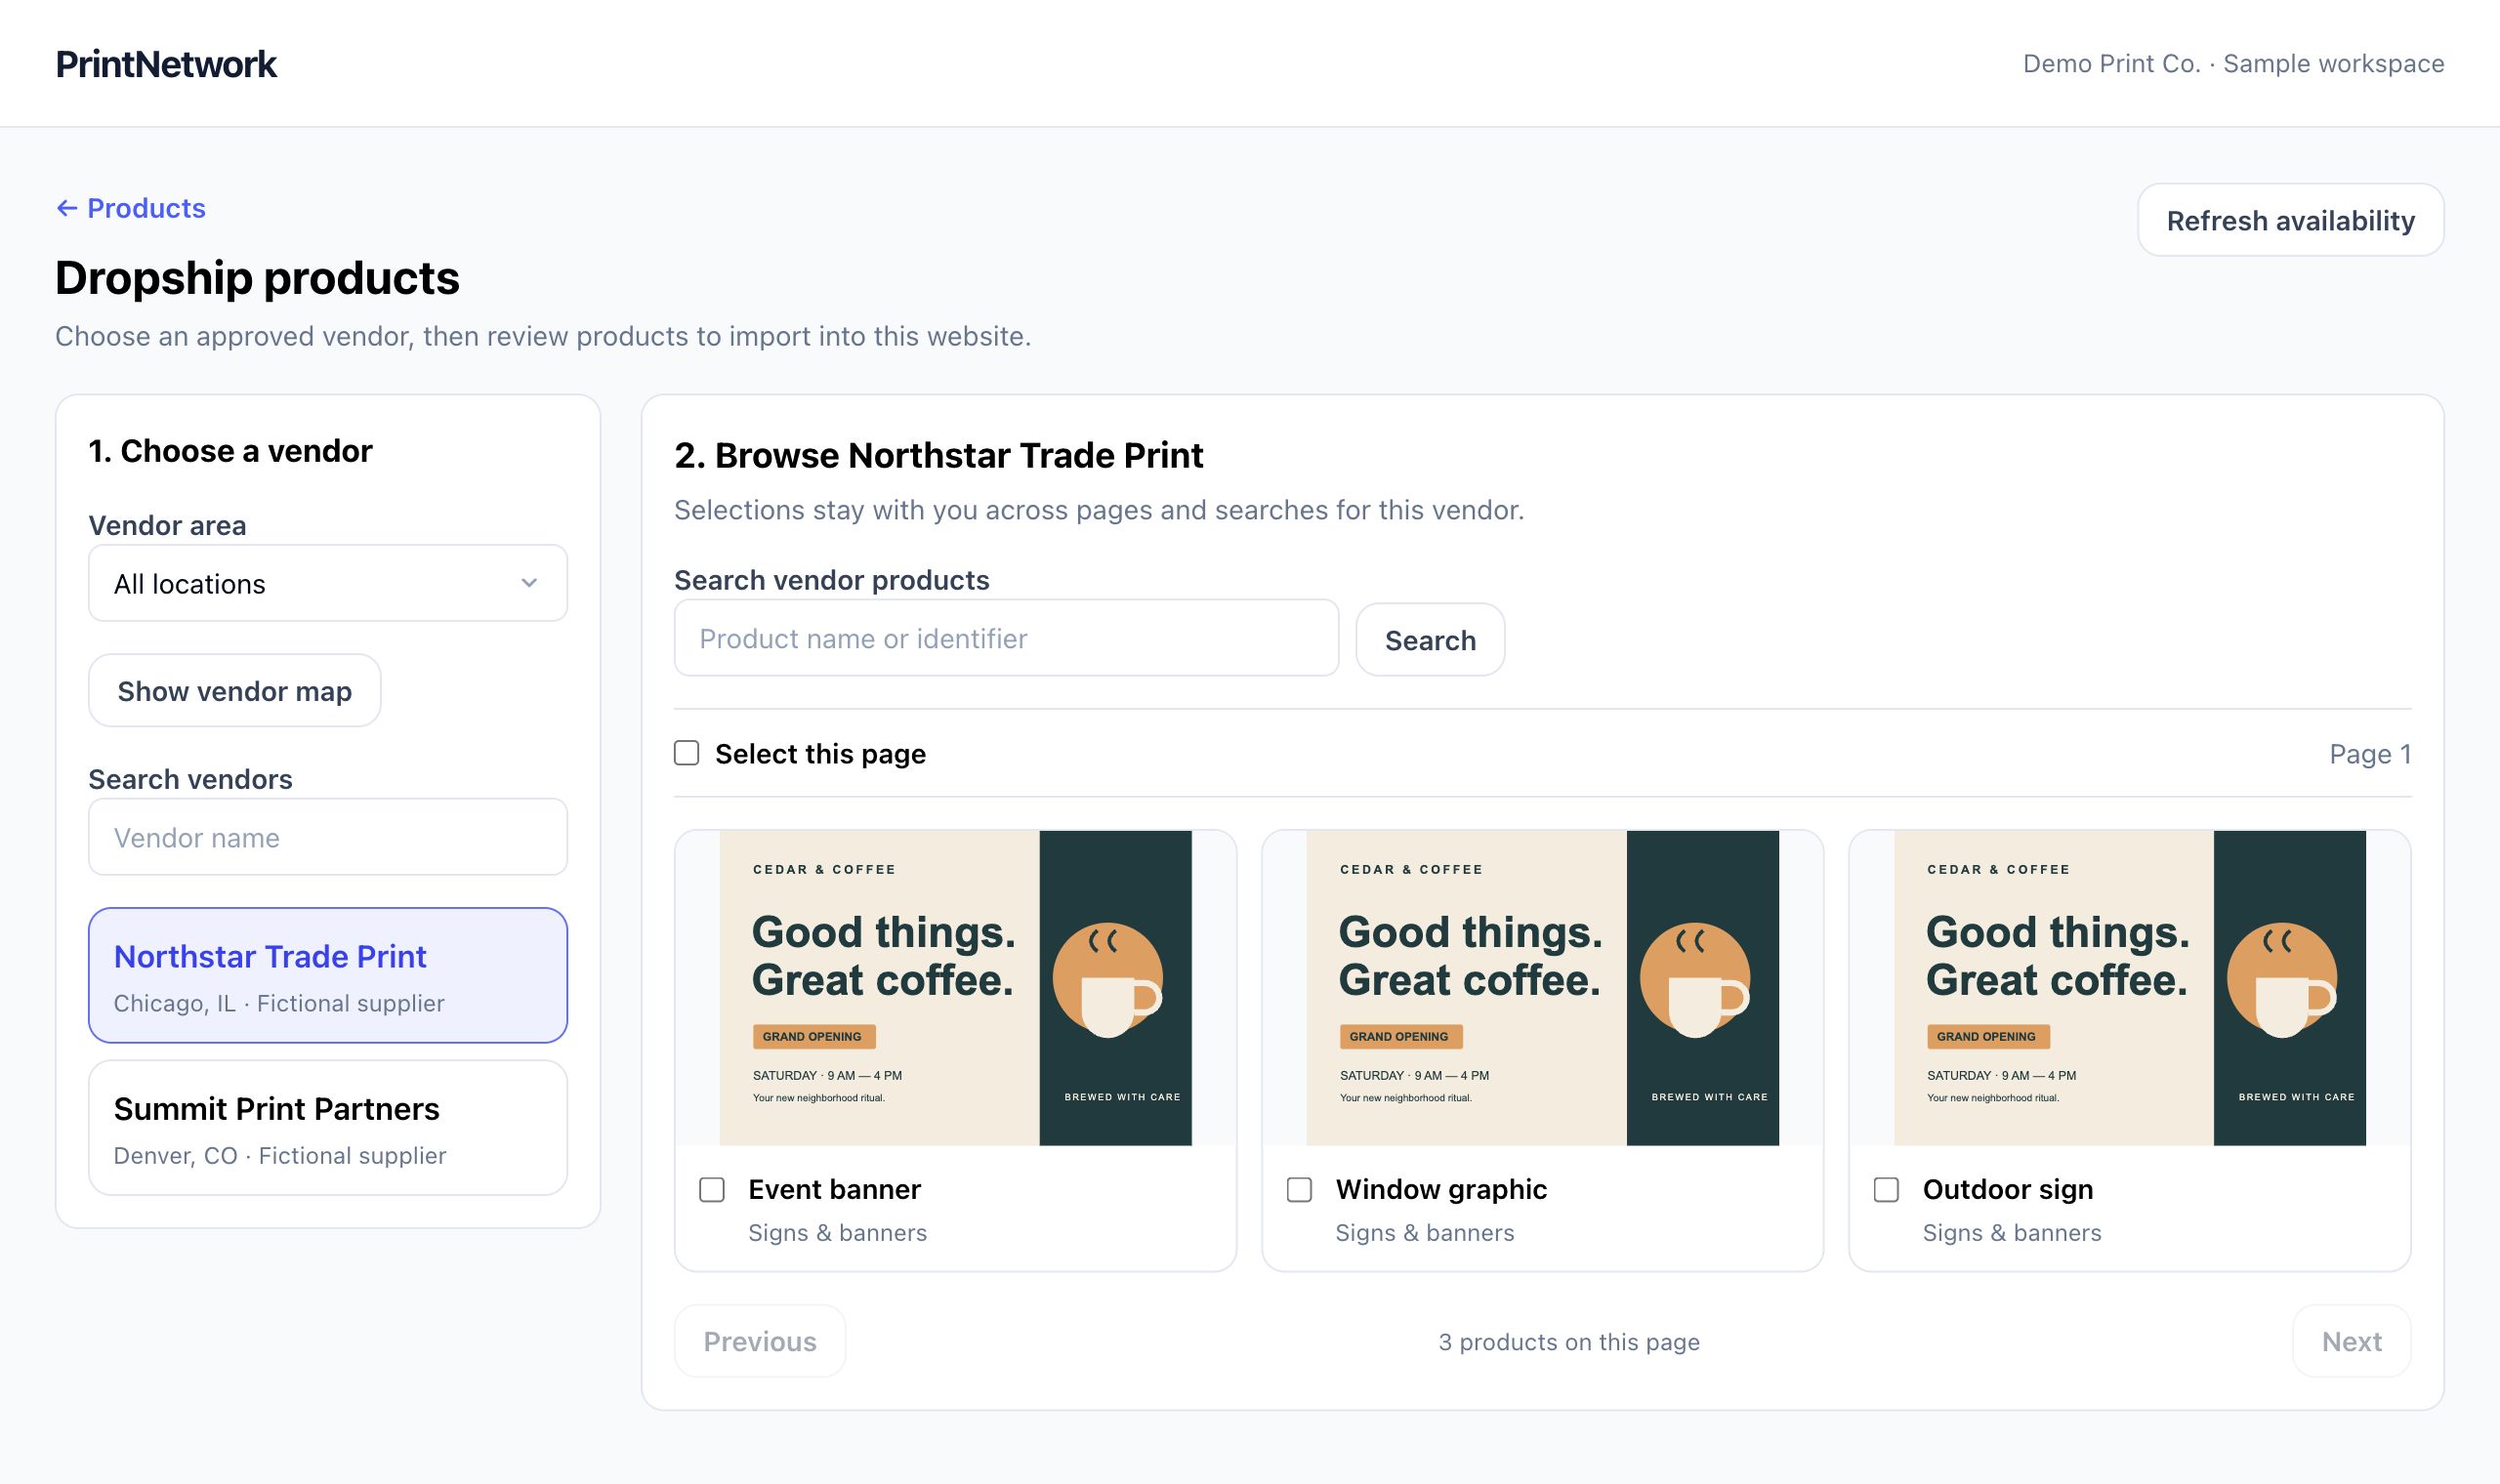Click 'Denver, CO · Fictional supplier' text
2500x1484 pixels.
pyautogui.click(x=280, y=1156)
